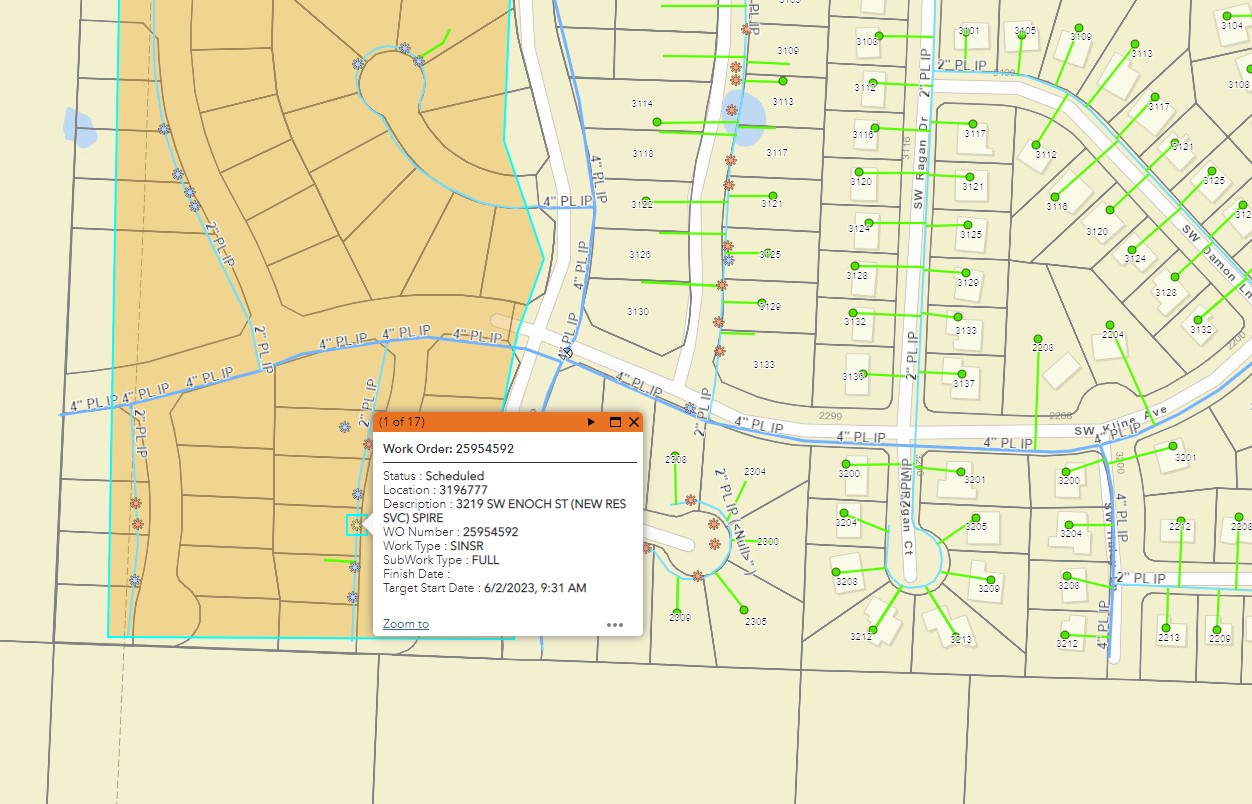Click the parcel labeled 3130

[x=637, y=312]
